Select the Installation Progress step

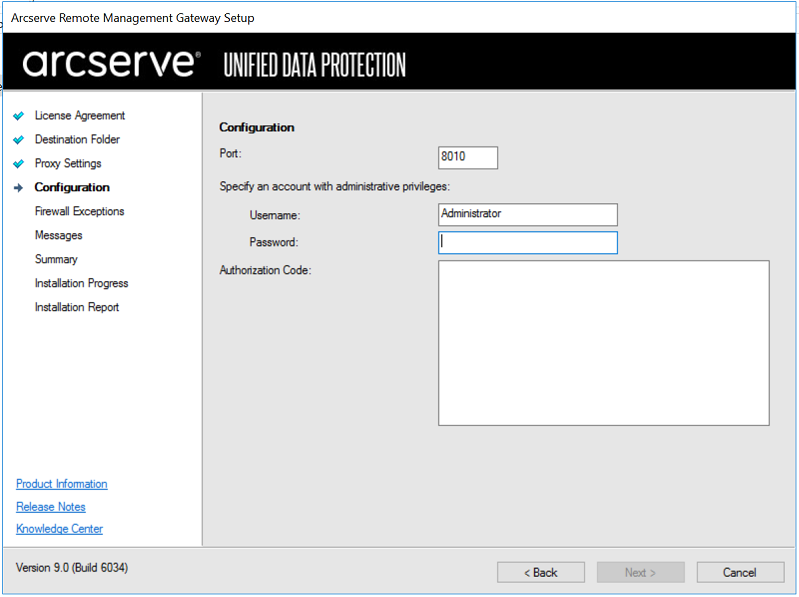coord(82,283)
